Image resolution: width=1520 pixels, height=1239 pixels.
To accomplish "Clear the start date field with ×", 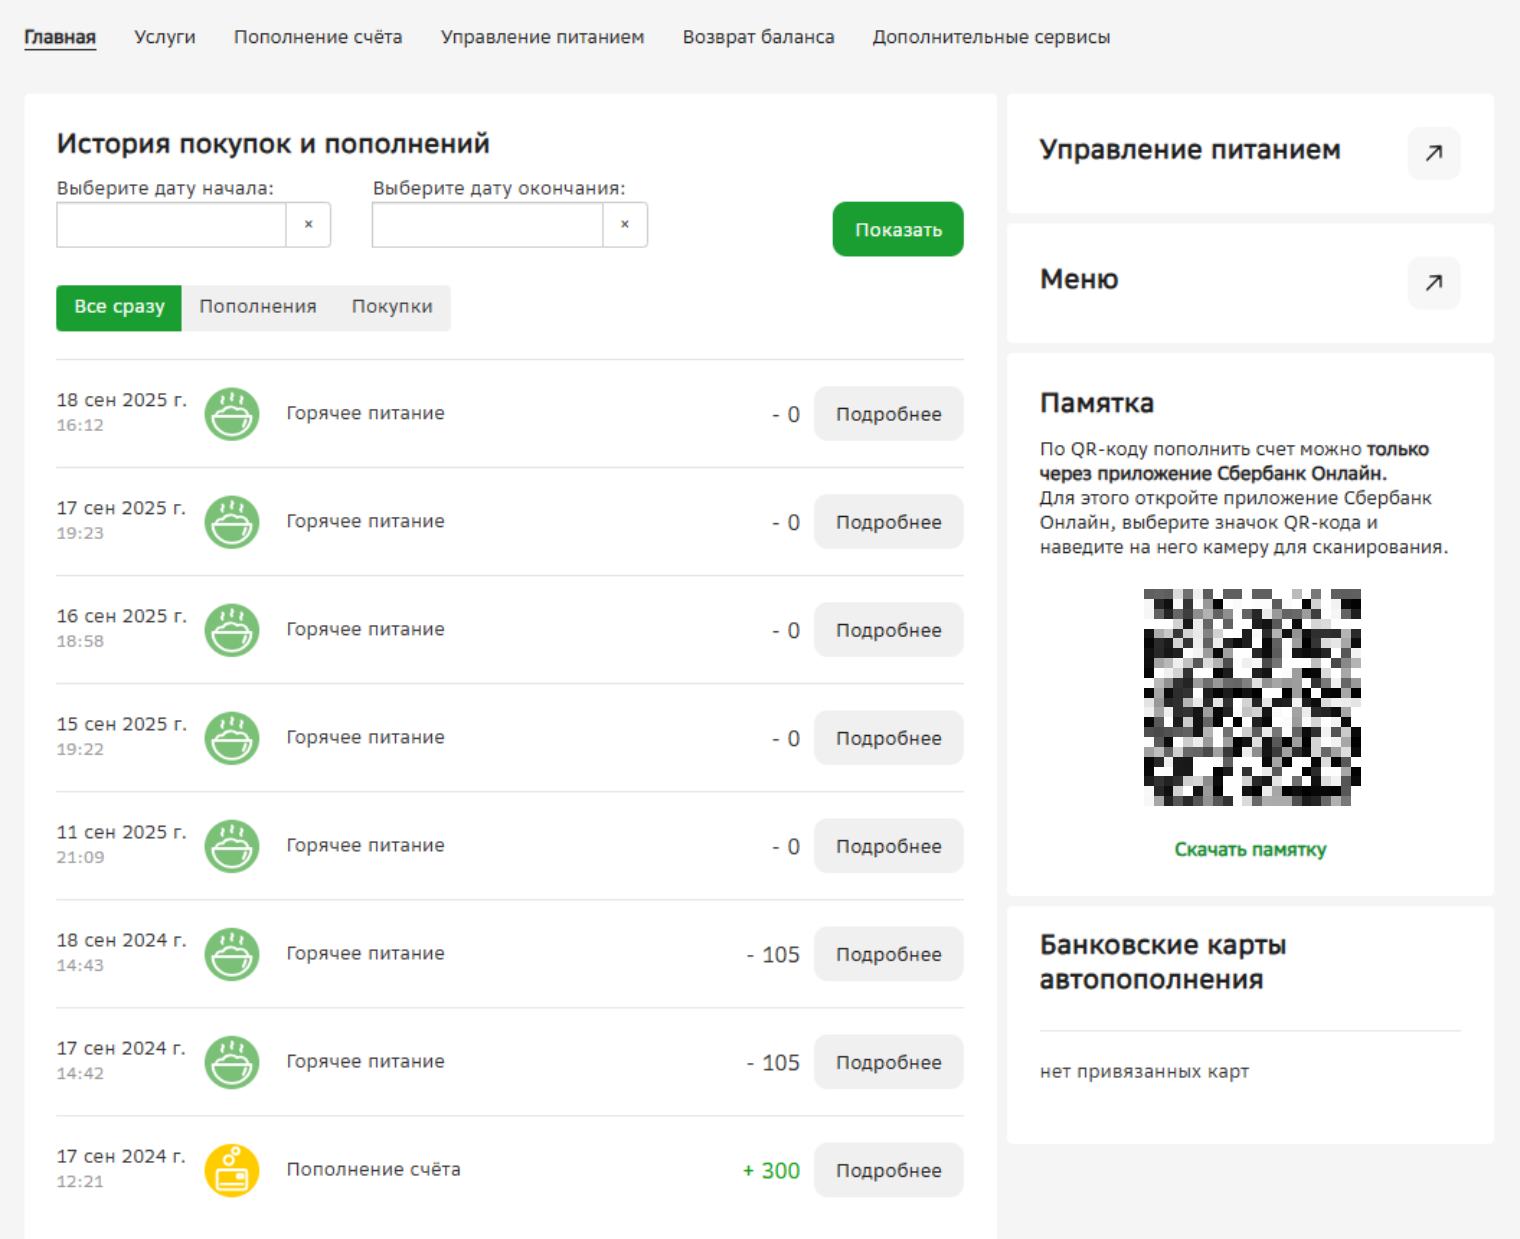I will pos(308,225).
